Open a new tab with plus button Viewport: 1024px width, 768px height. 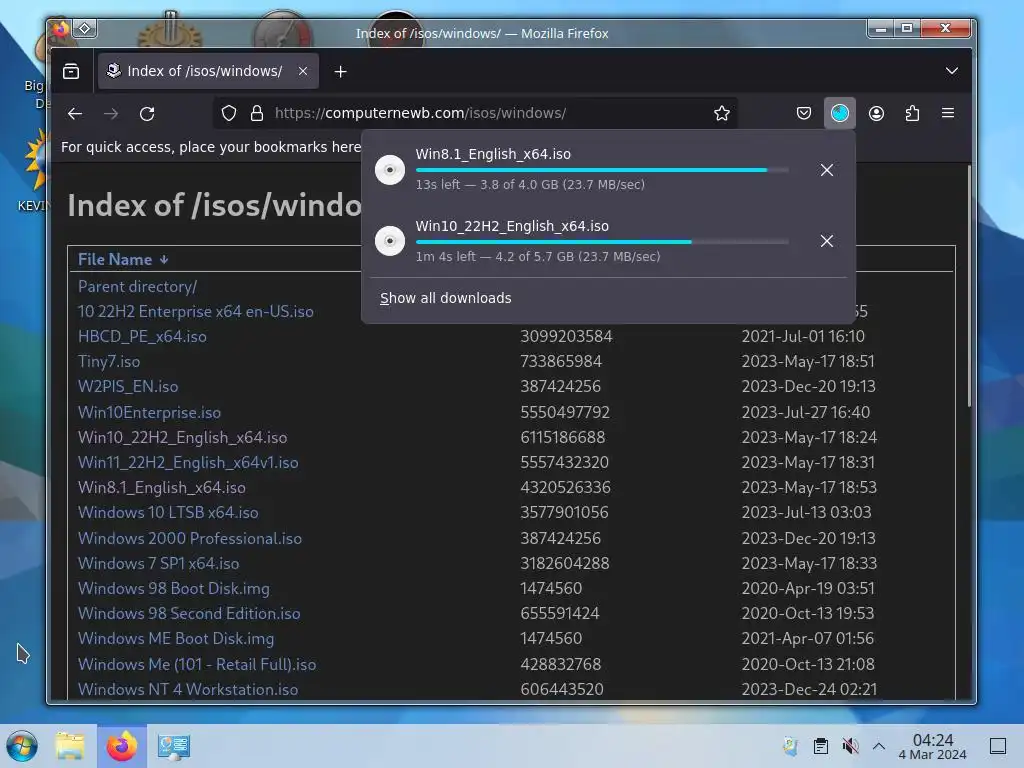click(x=340, y=71)
